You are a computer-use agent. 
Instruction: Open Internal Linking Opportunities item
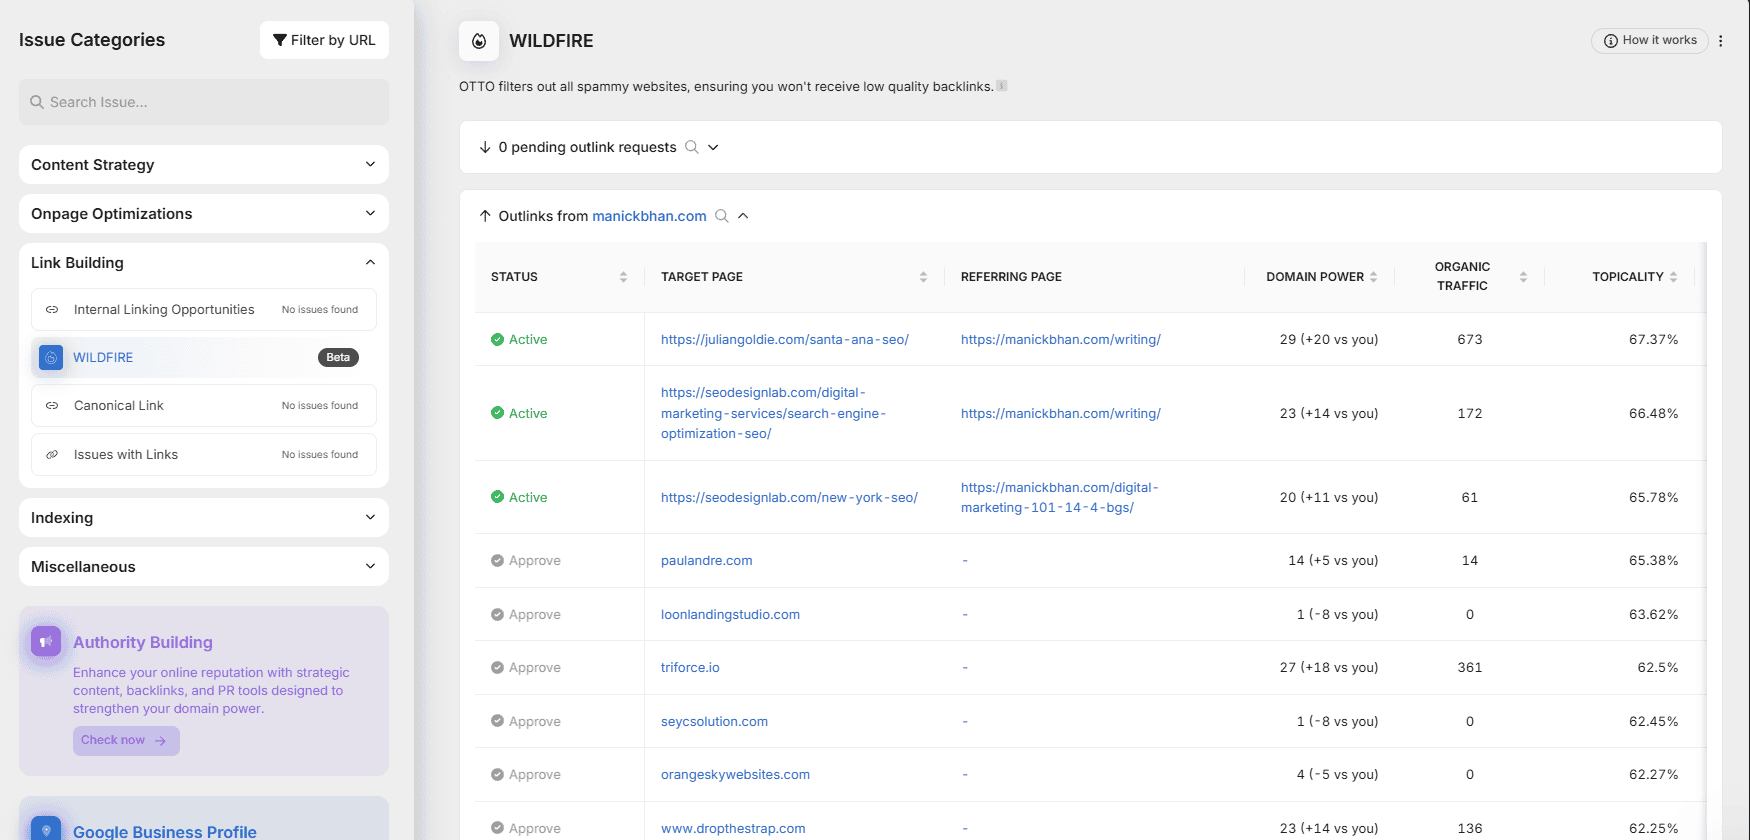[x=164, y=310]
